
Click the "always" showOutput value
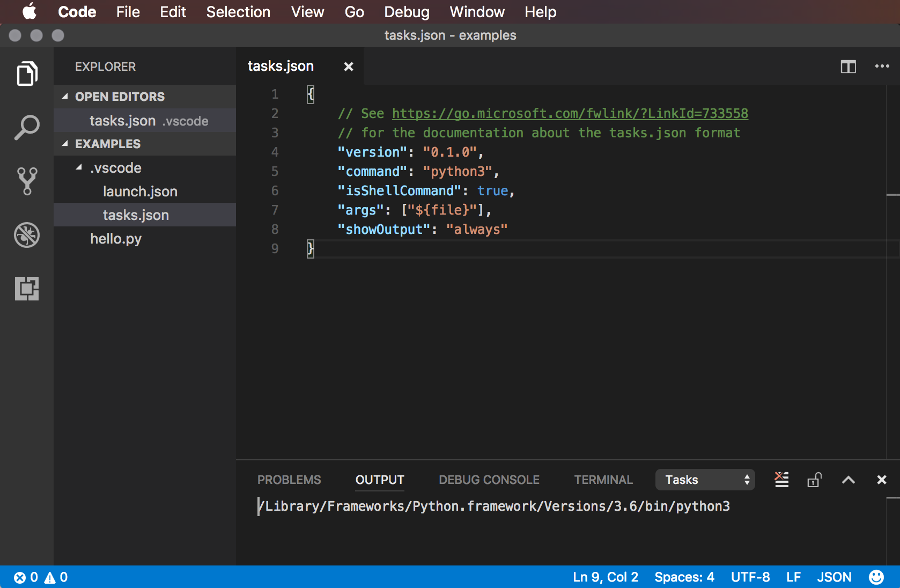point(477,229)
